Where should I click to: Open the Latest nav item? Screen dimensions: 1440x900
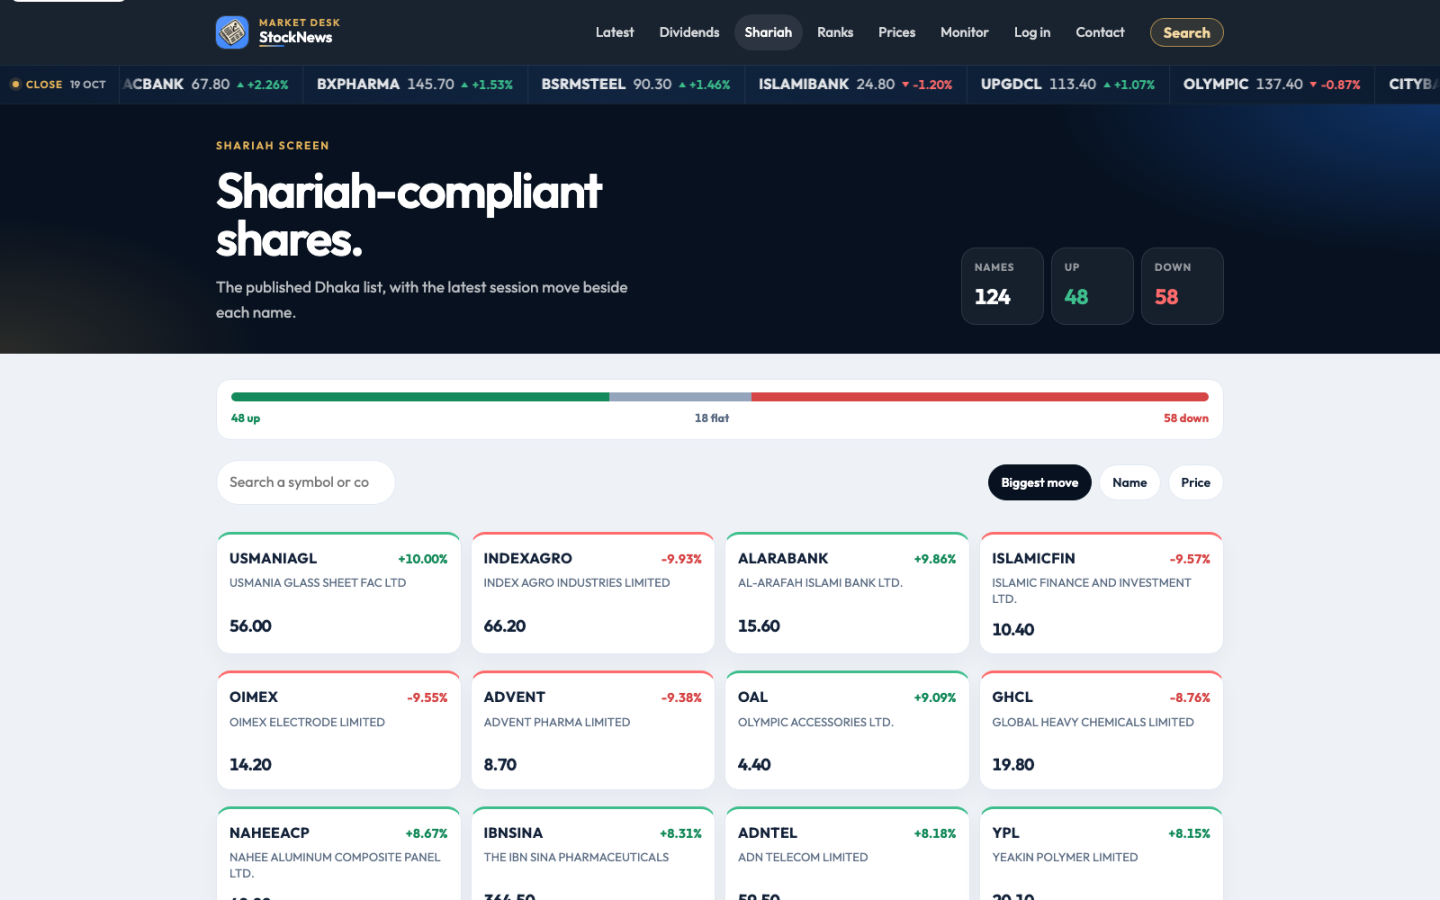(x=614, y=32)
